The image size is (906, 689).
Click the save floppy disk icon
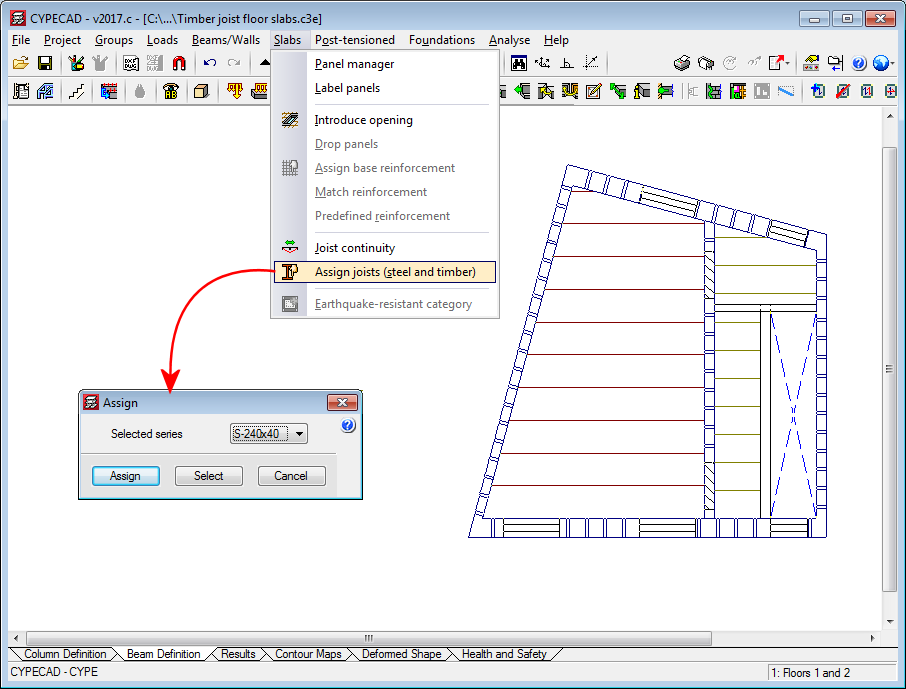click(44, 63)
